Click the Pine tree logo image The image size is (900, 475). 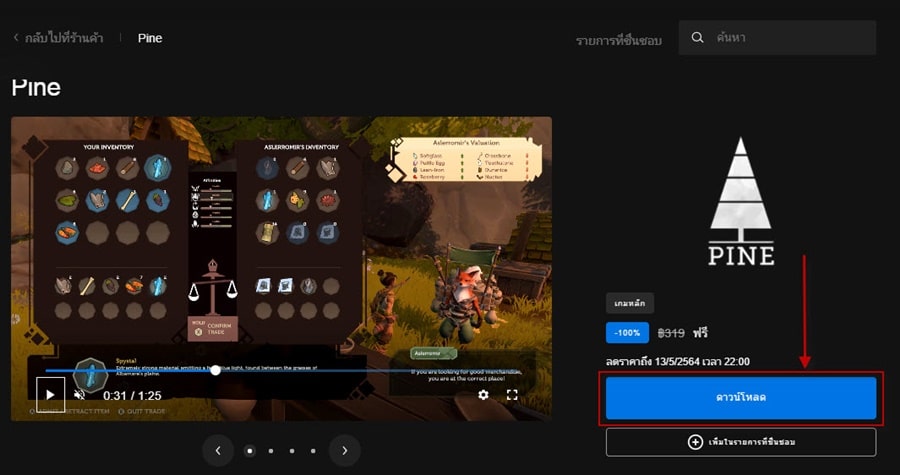pyautogui.click(x=741, y=202)
